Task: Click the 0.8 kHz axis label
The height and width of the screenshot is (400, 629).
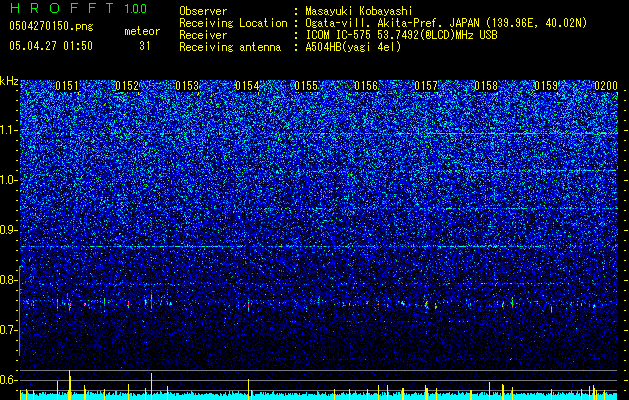Action: tap(8, 280)
